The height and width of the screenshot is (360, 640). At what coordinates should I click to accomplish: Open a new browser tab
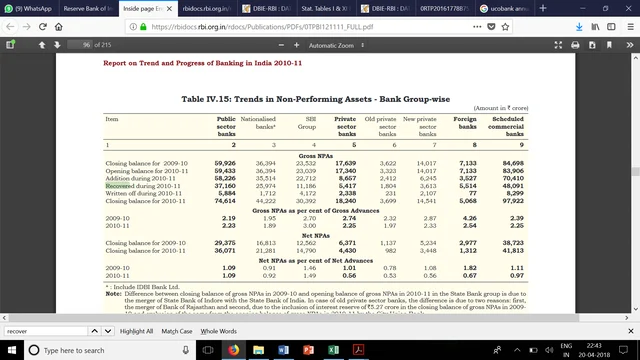point(543,9)
